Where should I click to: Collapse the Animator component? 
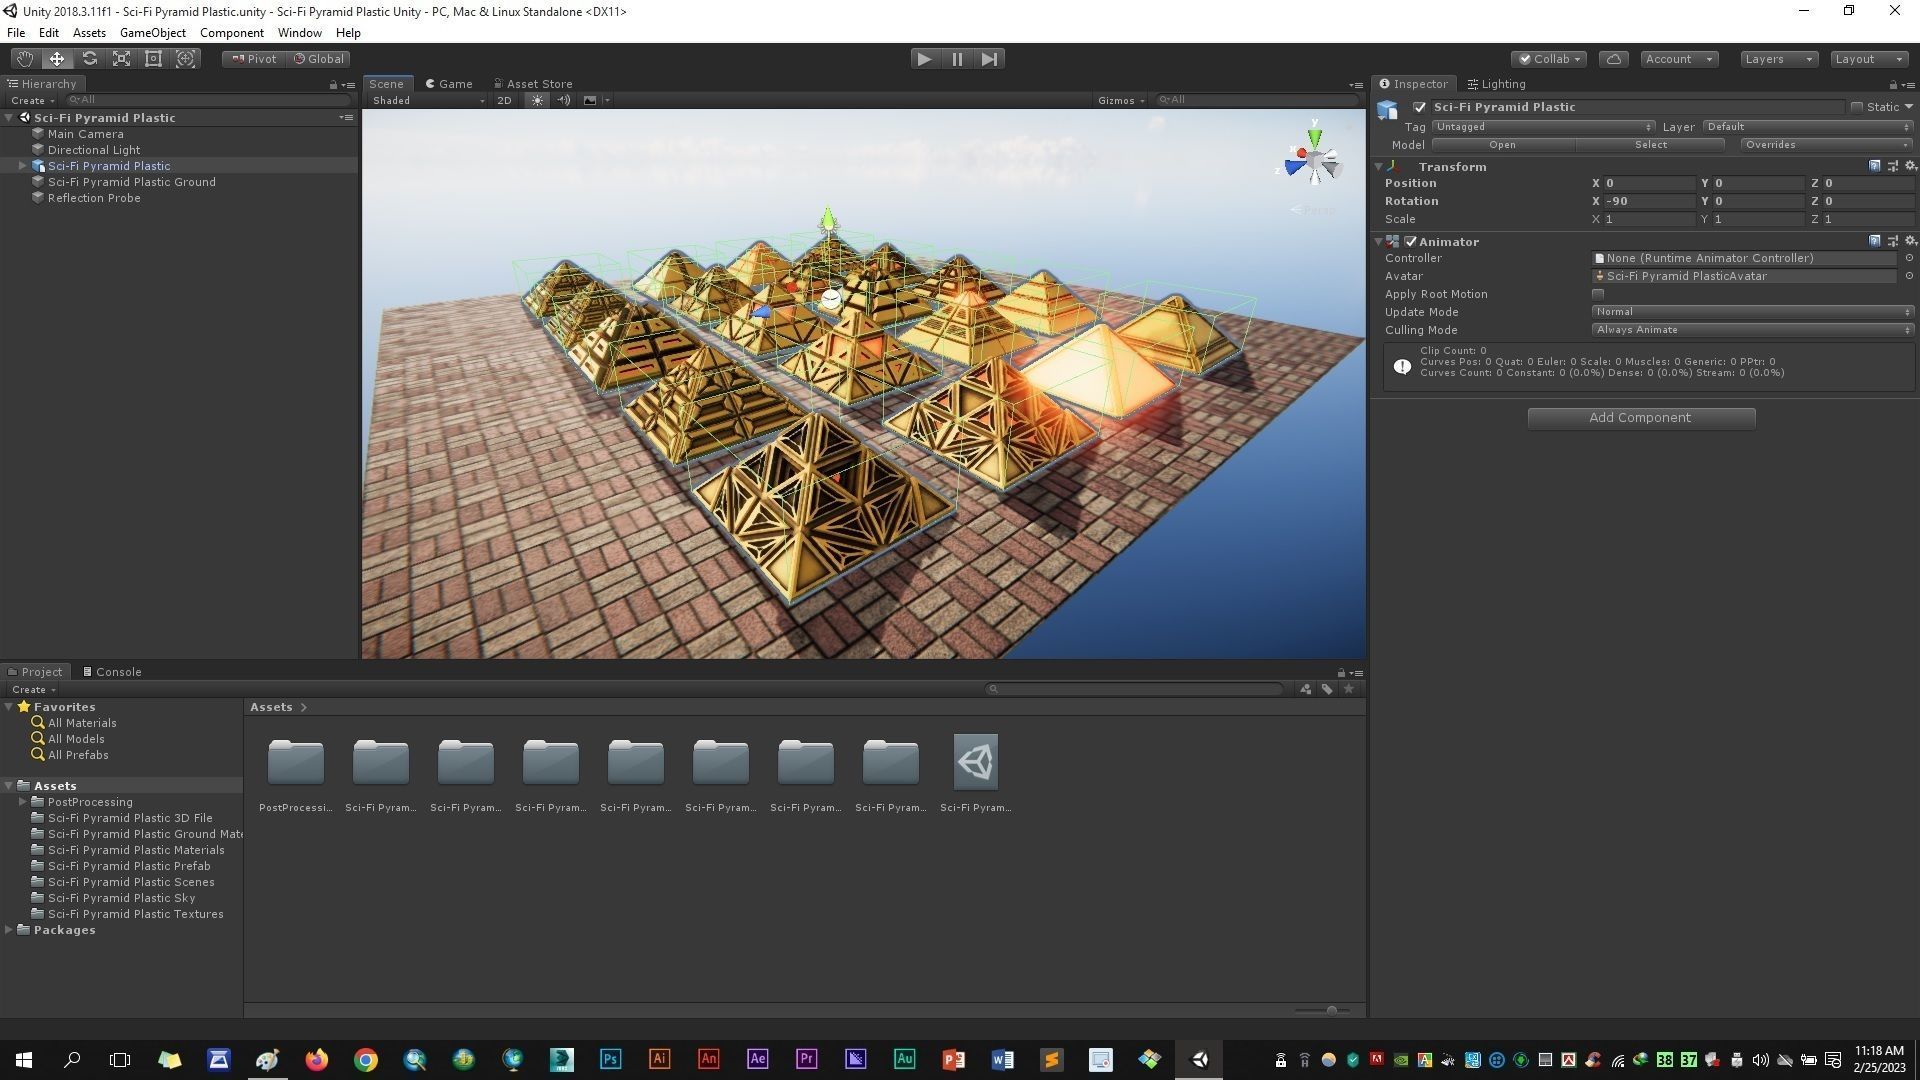(x=1379, y=242)
